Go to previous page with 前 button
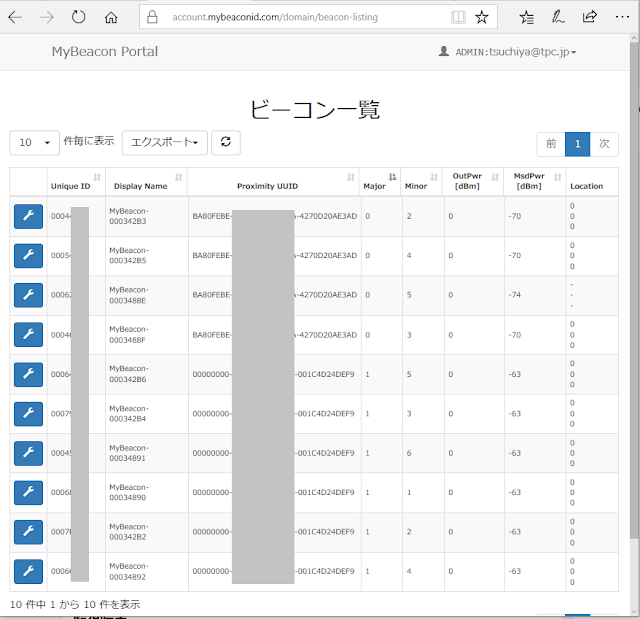The width and height of the screenshot is (640, 619). [x=551, y=144]
